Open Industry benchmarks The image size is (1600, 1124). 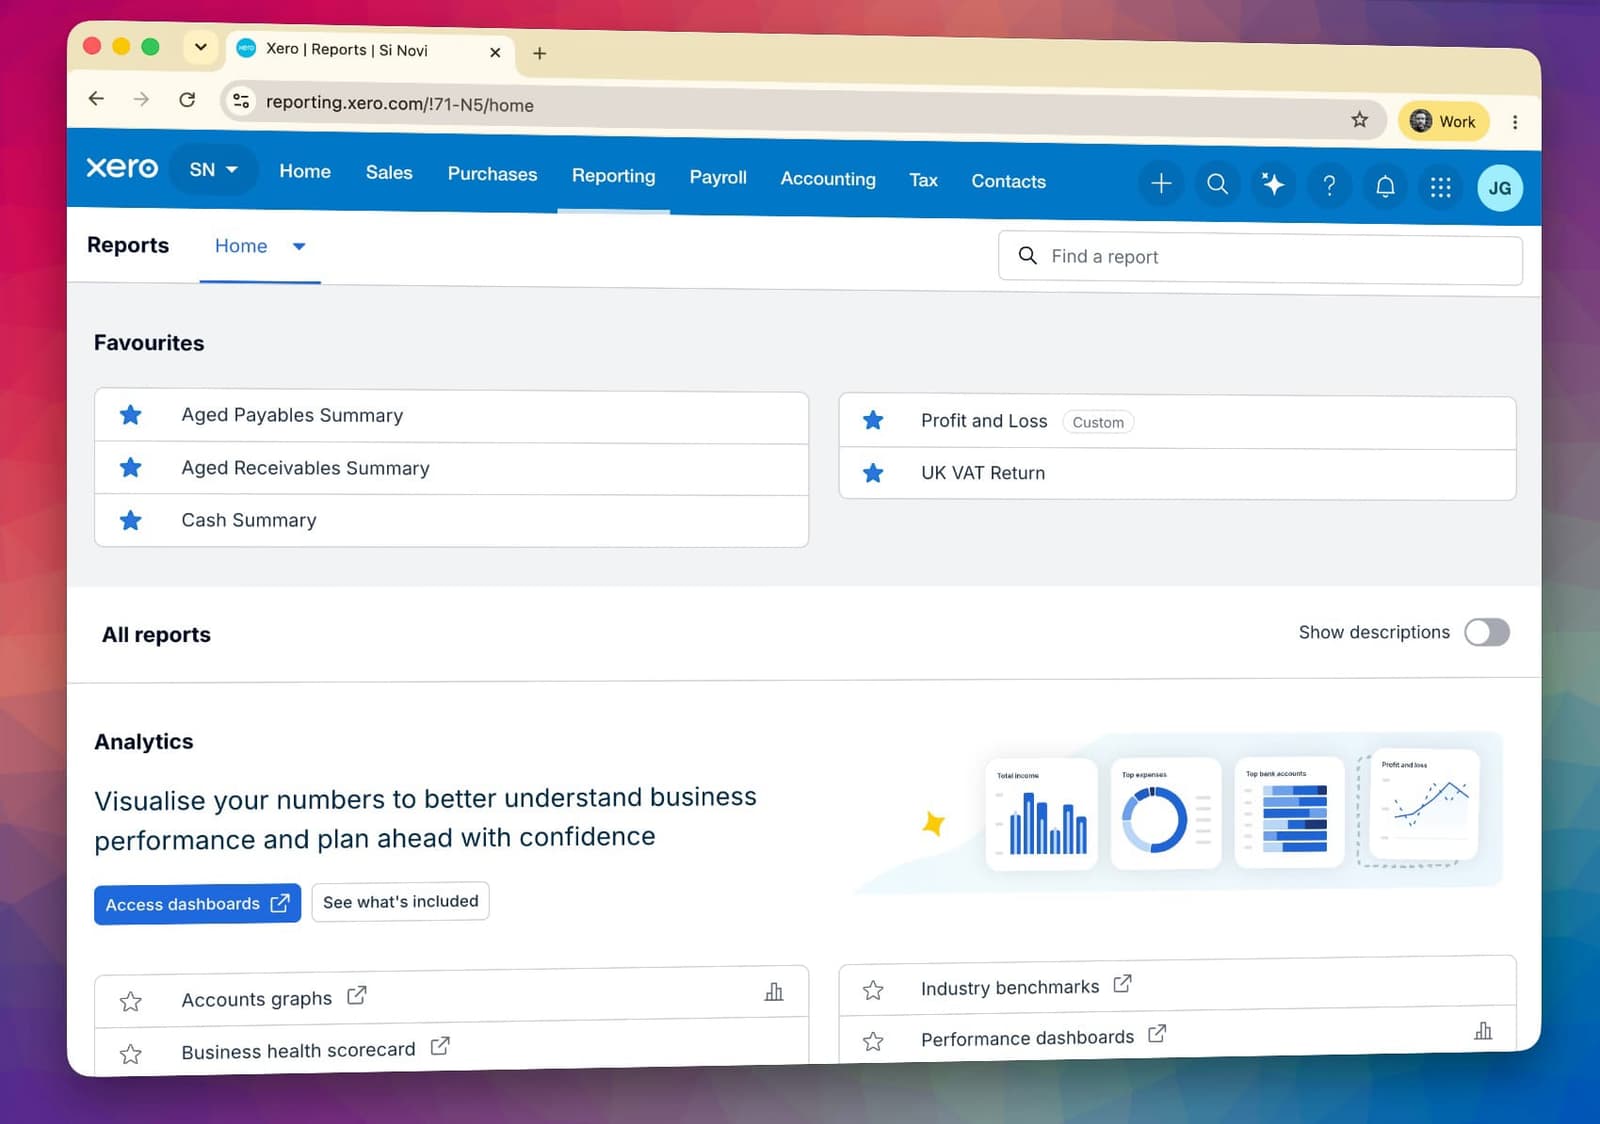[1010, 987]
